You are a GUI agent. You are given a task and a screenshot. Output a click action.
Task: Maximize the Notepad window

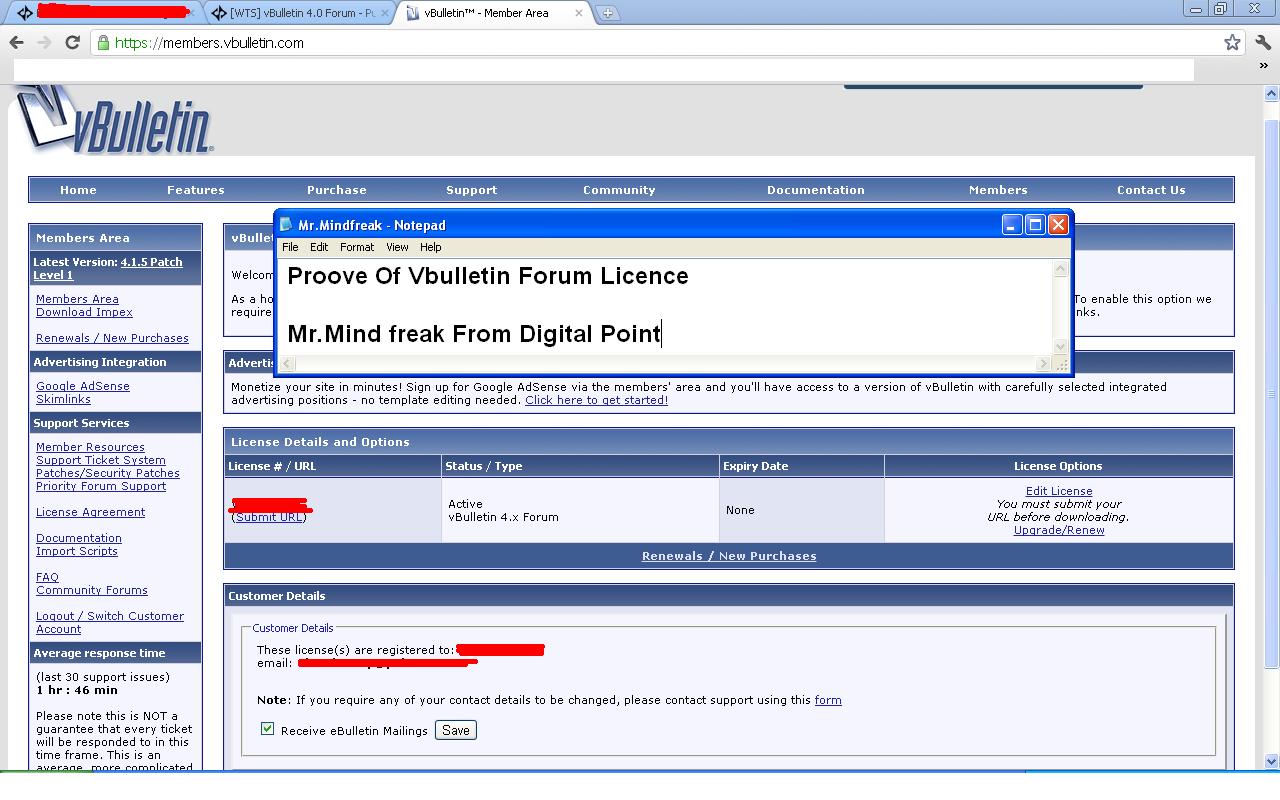(1035, 225)
